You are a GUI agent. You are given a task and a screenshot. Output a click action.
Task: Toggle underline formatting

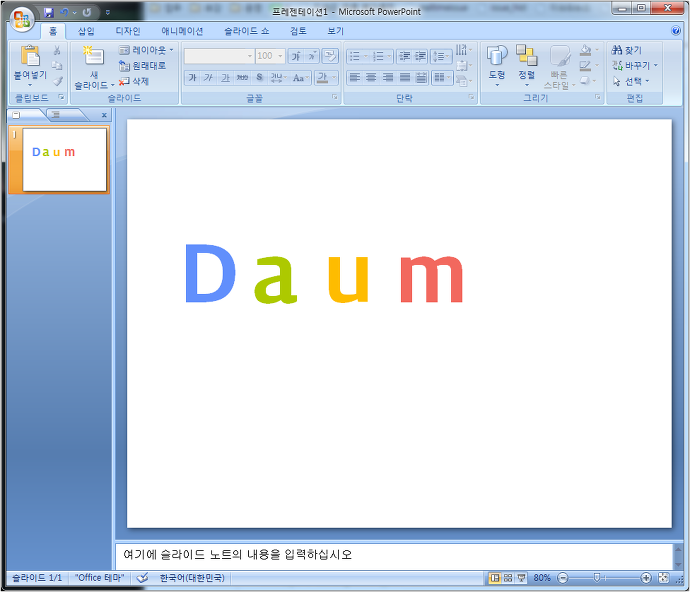tap(225, 78)
